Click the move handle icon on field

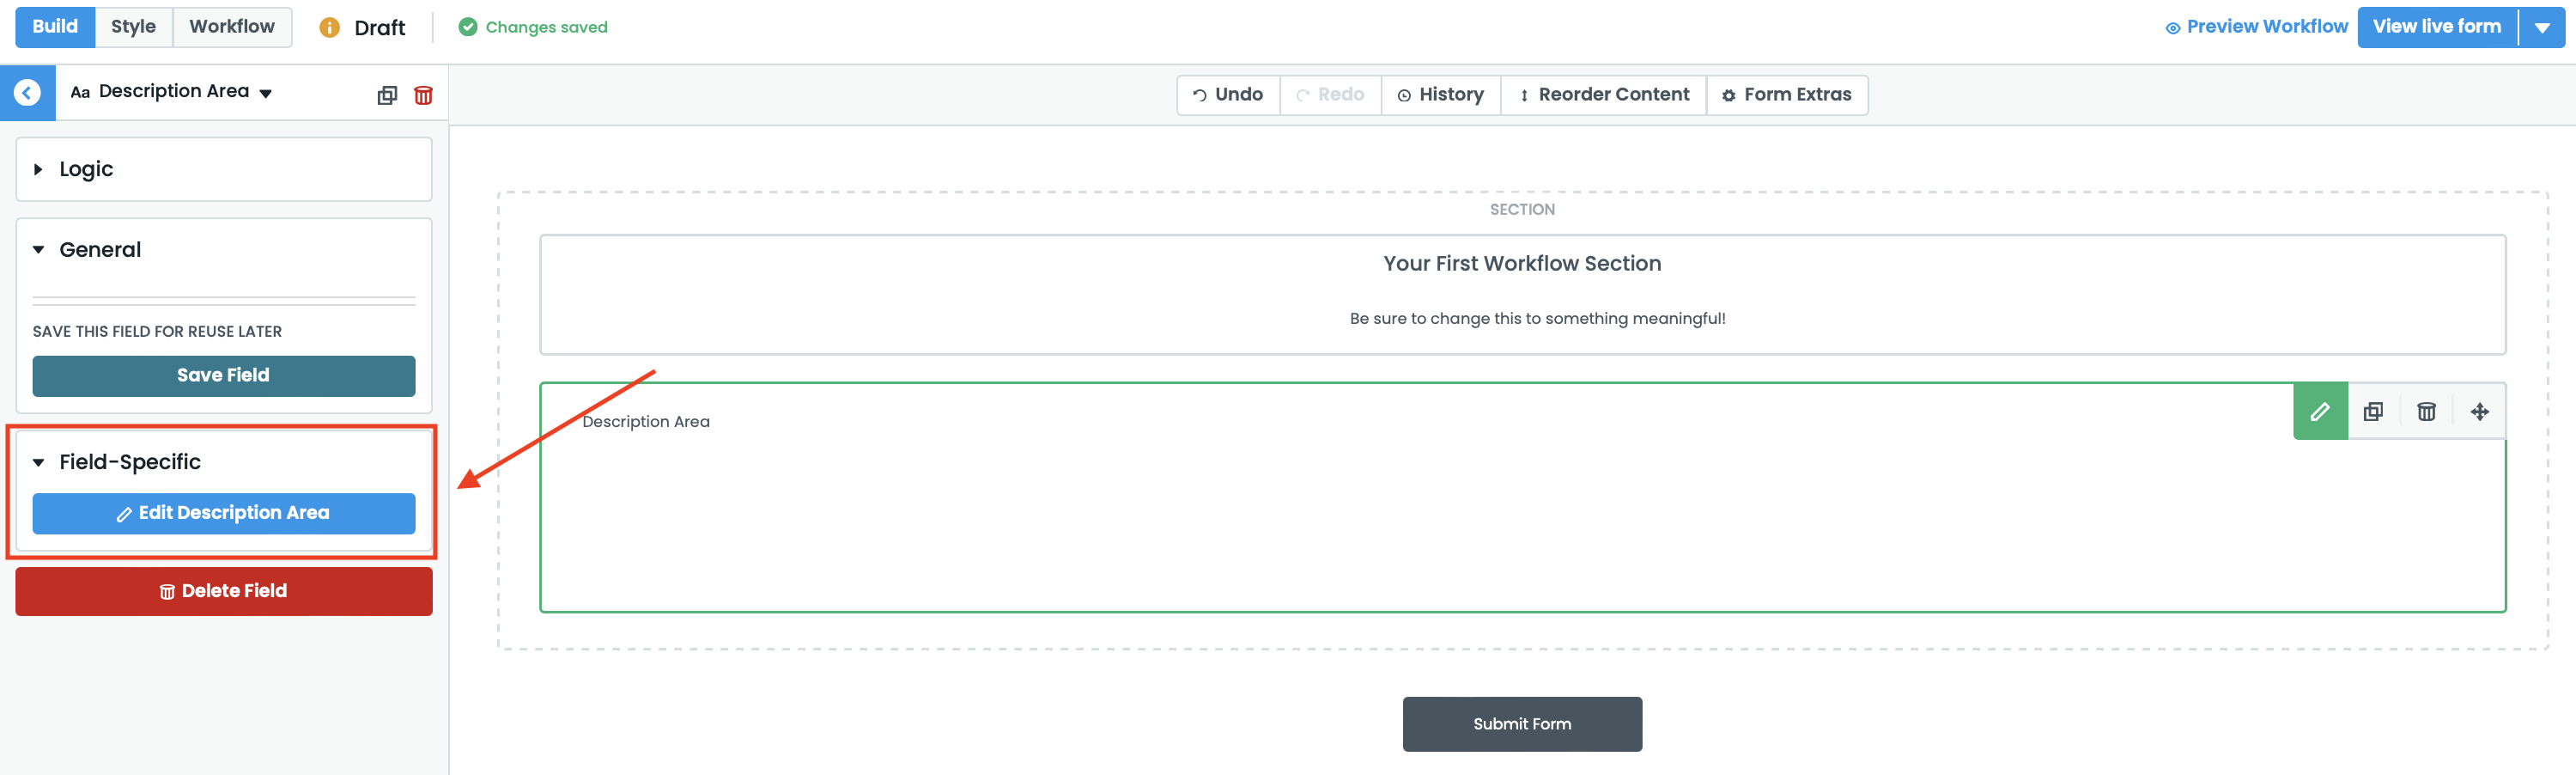click(x=2479, y=411)
